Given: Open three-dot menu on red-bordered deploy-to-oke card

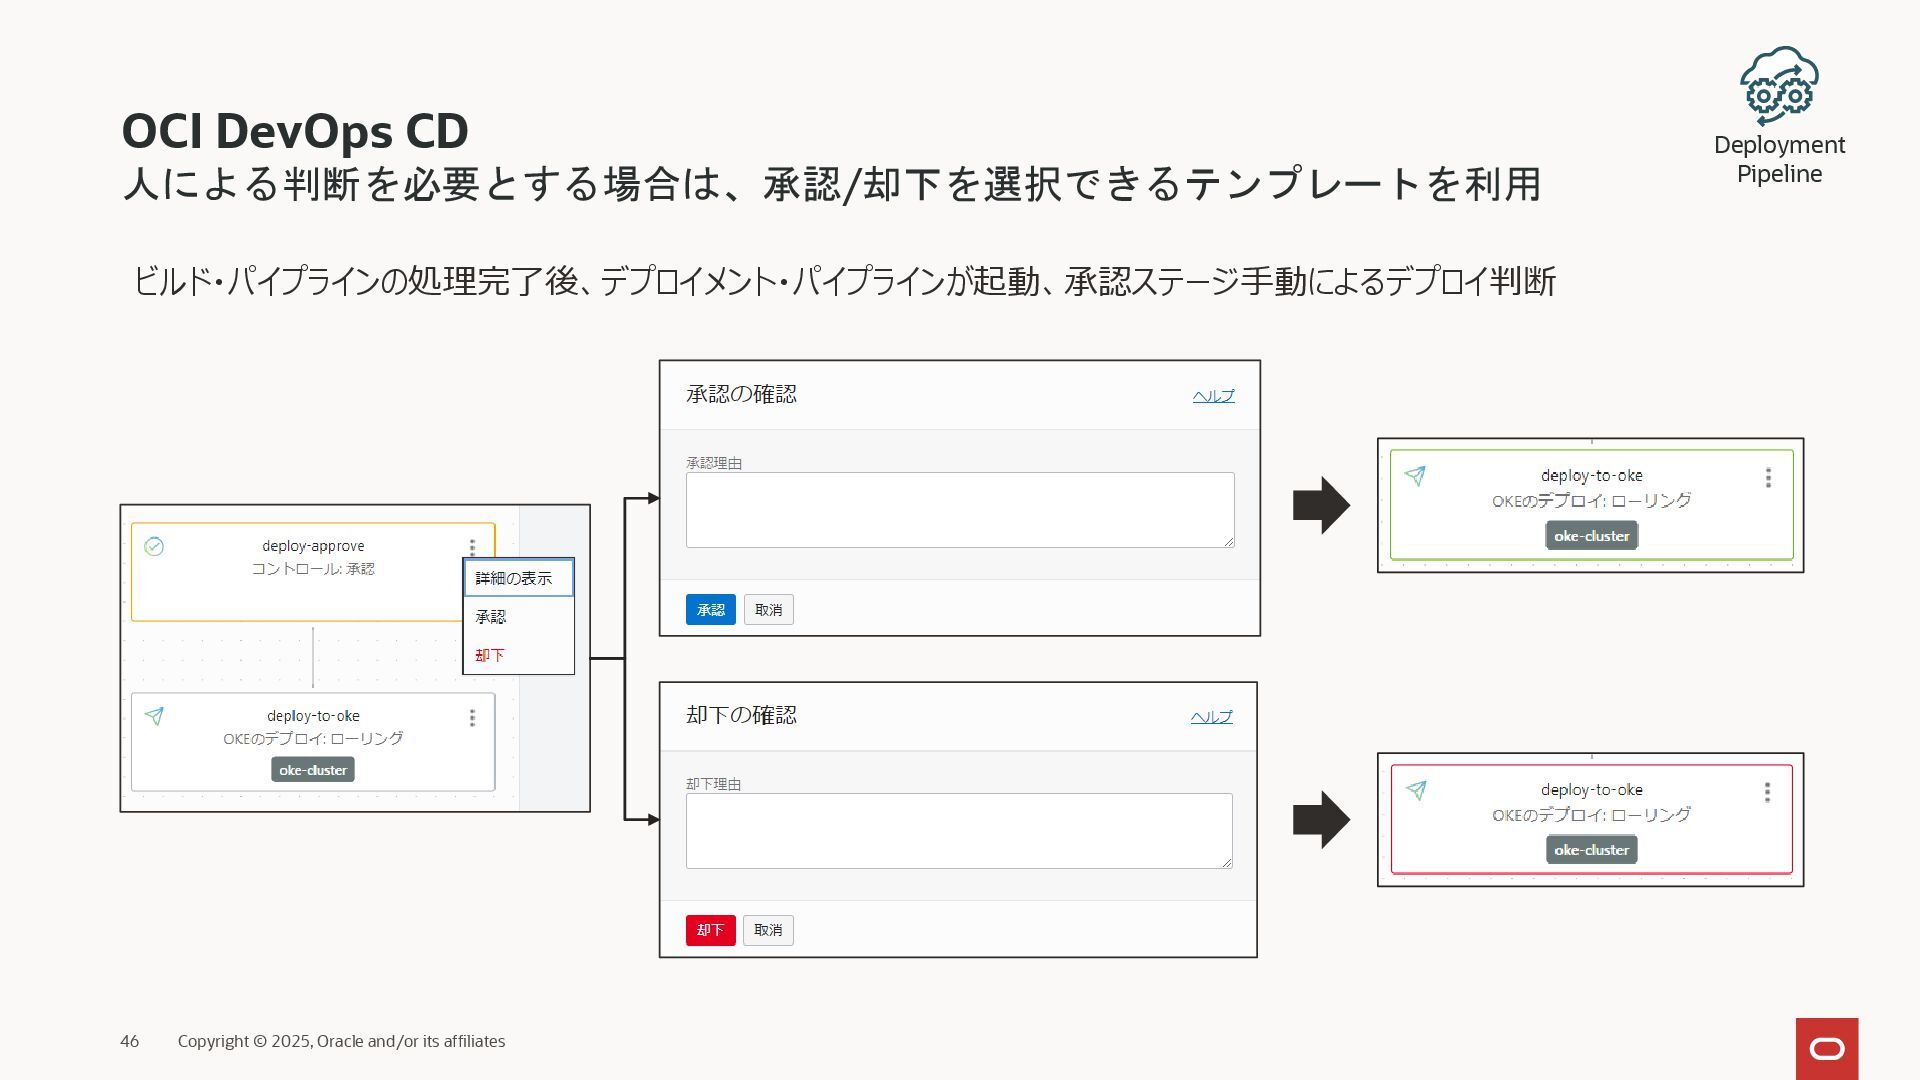Looking at the screenshot, I should coord(1768,792).
